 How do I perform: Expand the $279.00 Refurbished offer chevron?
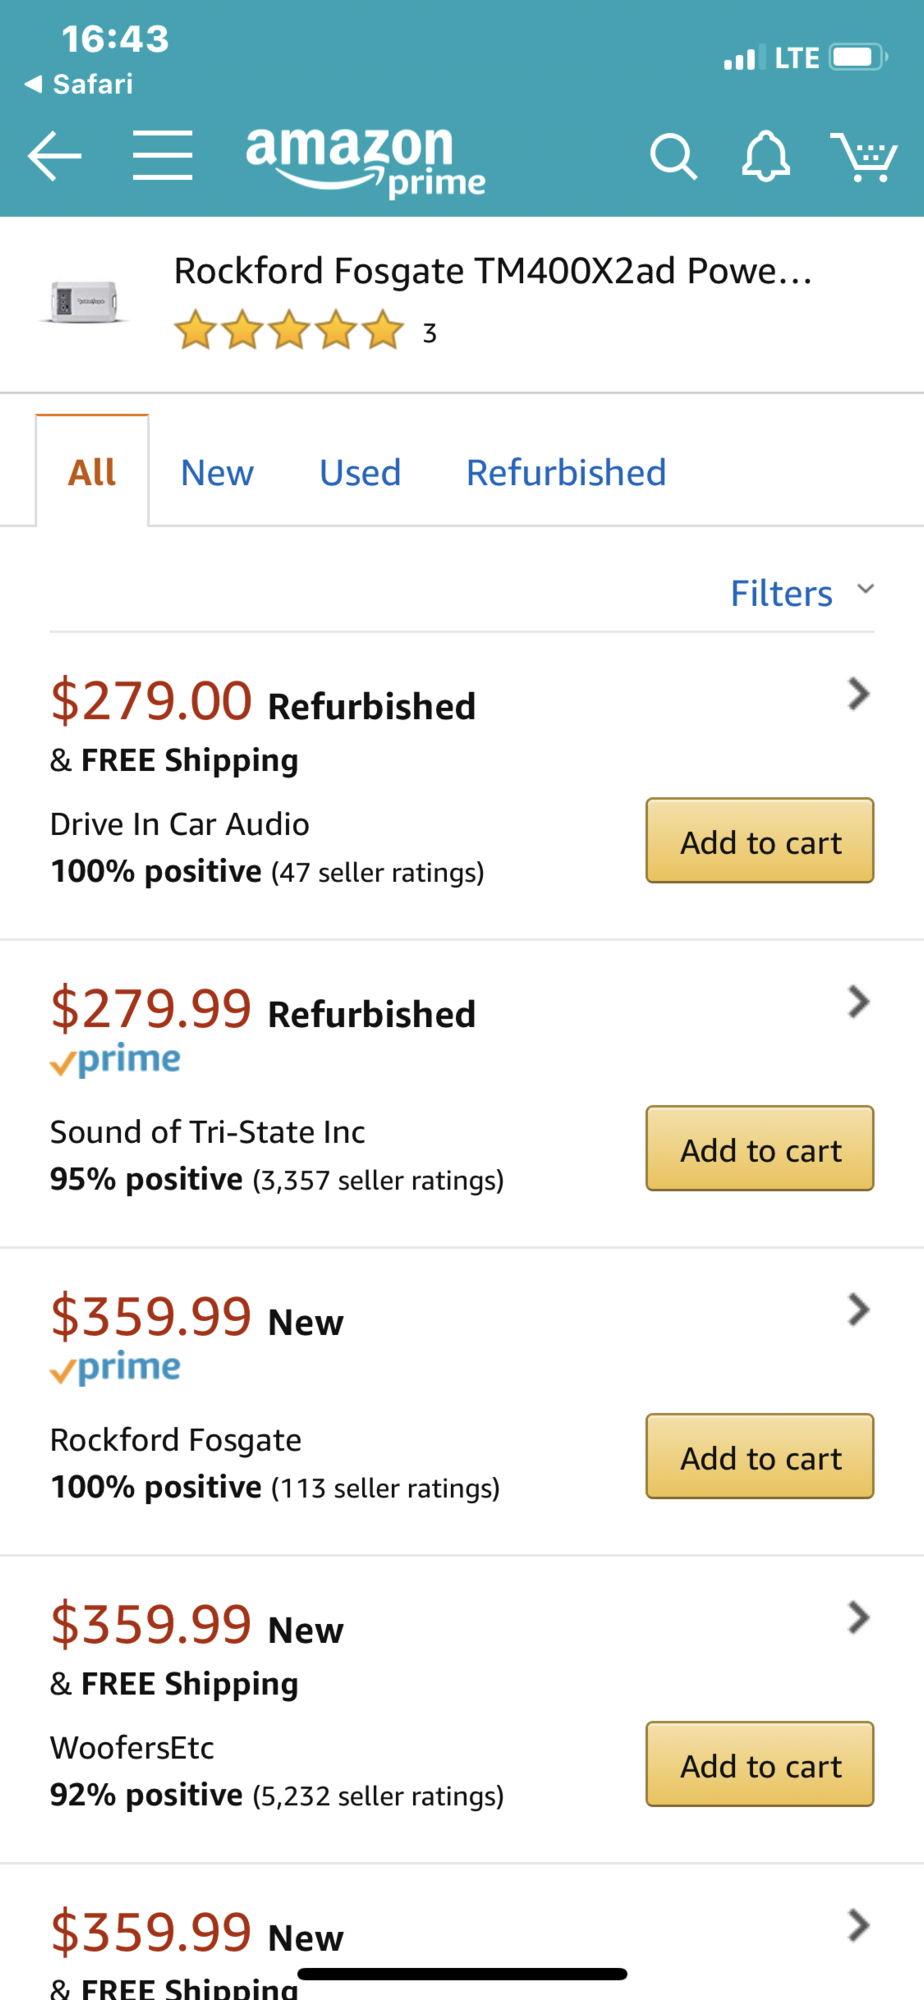[x=858, y=694]
